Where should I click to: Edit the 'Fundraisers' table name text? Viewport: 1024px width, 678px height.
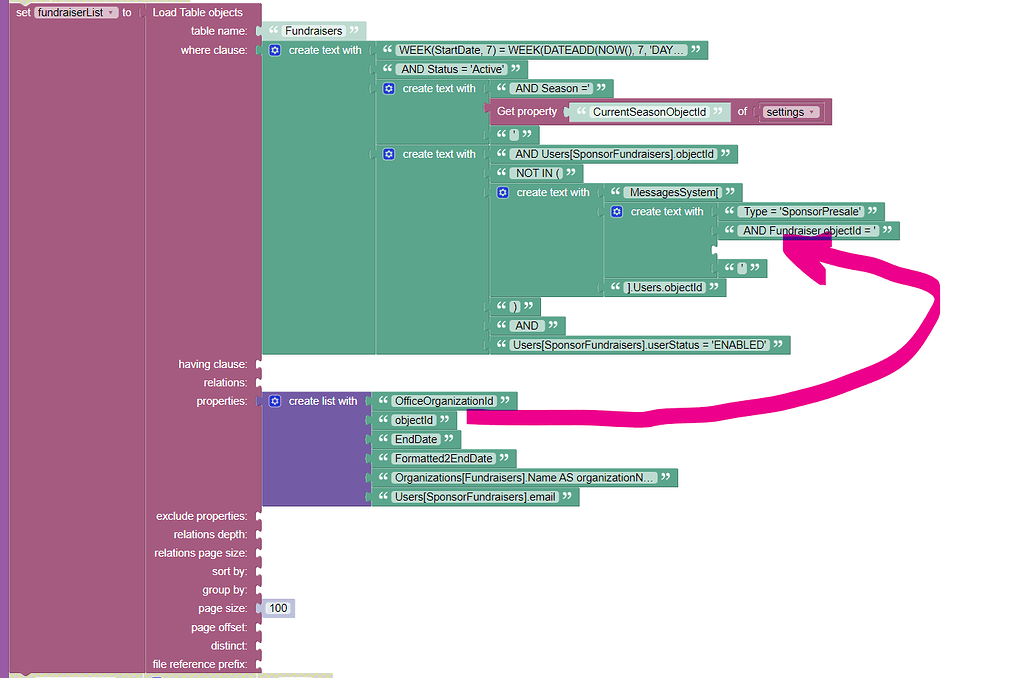pyautogui.click(x=313, y=31)
